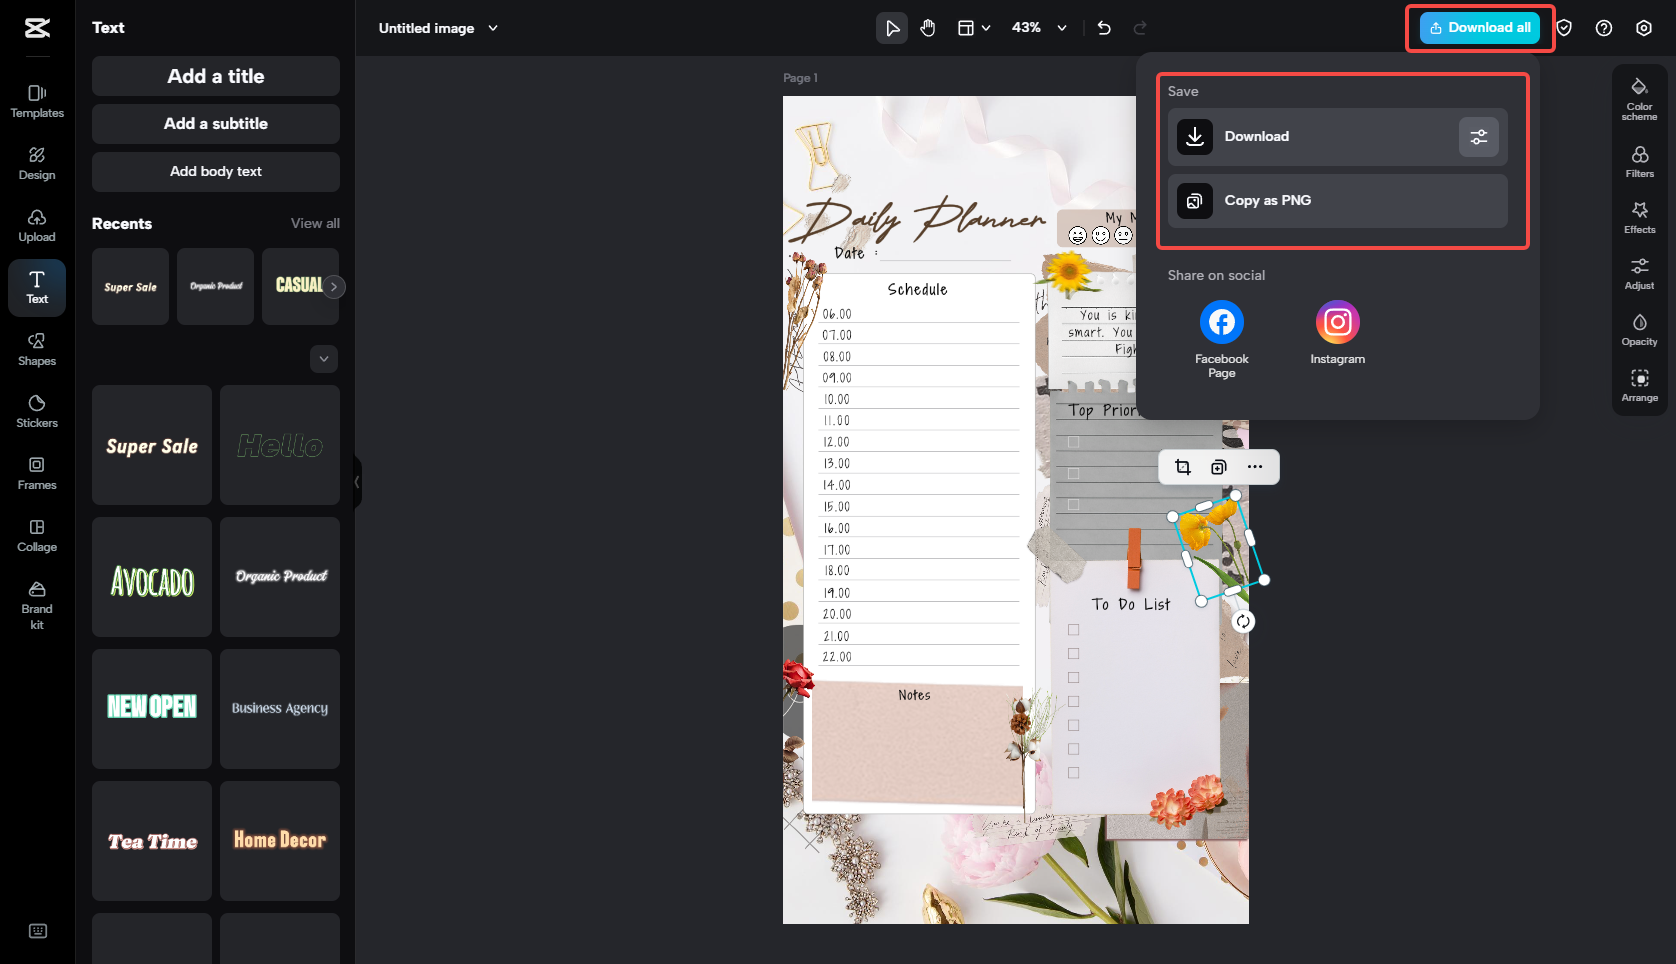Expand more recent text styles with the chevron
1676x964 pixels.
(x=323, y=358)
